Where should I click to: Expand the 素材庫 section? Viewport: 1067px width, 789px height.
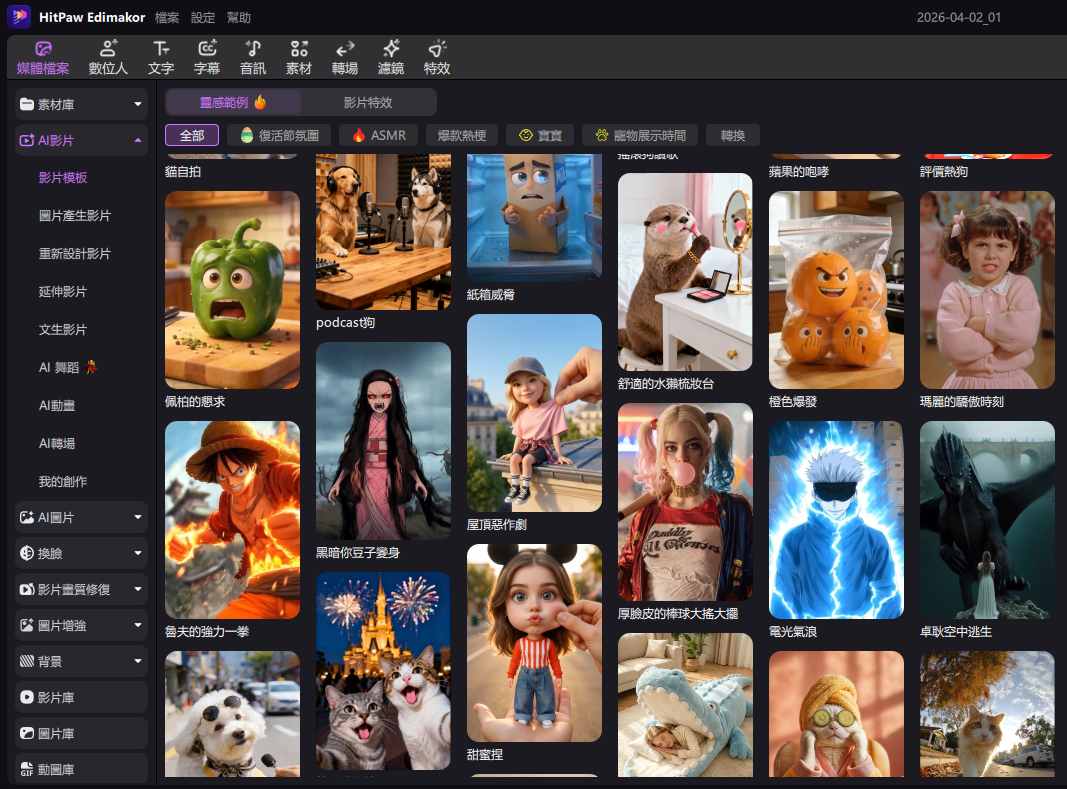pos(81,104)
